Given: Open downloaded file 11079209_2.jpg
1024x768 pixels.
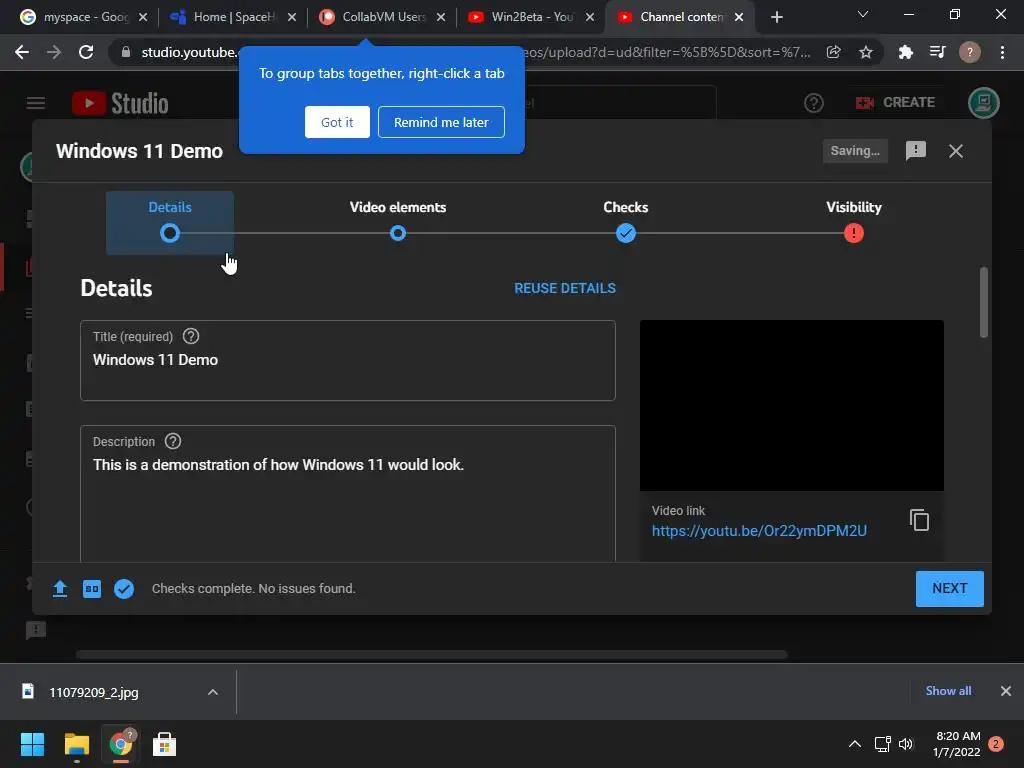Looking at the screenshot, I should 93,692.
